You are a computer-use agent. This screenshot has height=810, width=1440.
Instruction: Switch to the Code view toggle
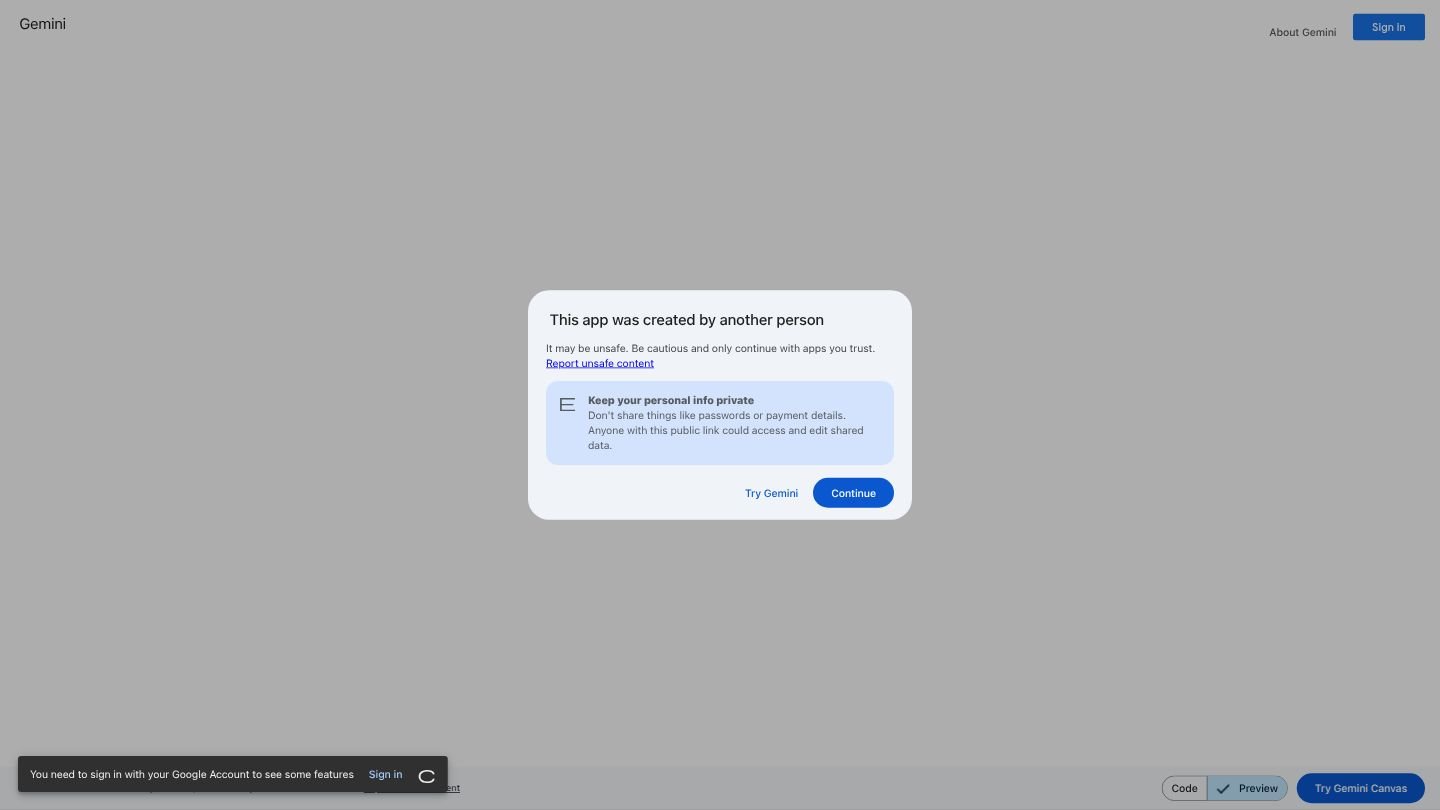pyautogui.click(x=1184, y=788)
